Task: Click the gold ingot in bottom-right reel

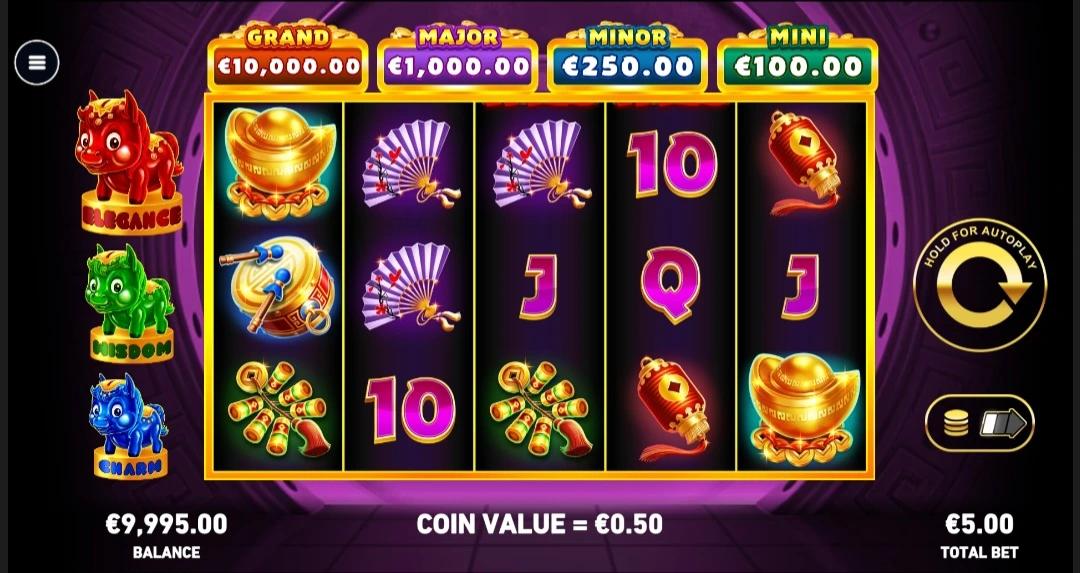Action: [803, 408]
